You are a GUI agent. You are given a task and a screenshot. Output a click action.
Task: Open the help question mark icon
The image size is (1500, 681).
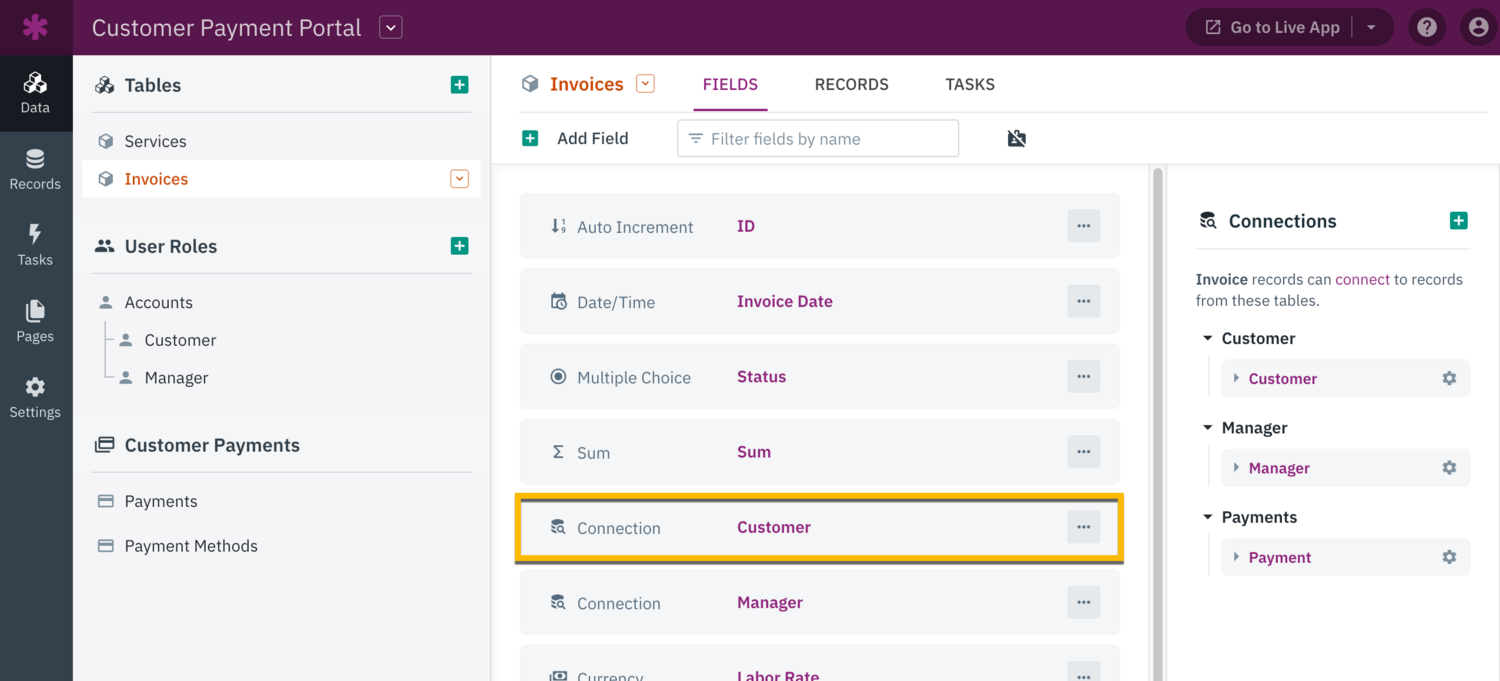(x=1427, y=27)
